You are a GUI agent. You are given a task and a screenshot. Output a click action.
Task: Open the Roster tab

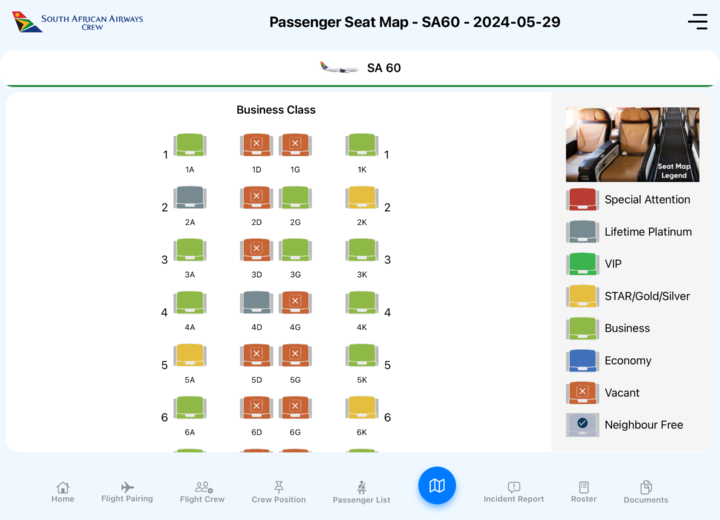(584, 492)
